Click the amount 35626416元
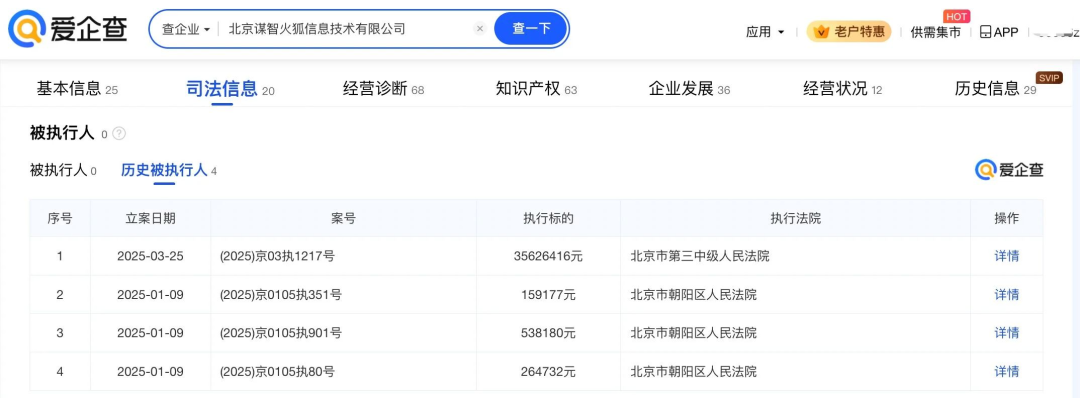The height and width of the screenshot is (398, 1080). pos(548,256)
